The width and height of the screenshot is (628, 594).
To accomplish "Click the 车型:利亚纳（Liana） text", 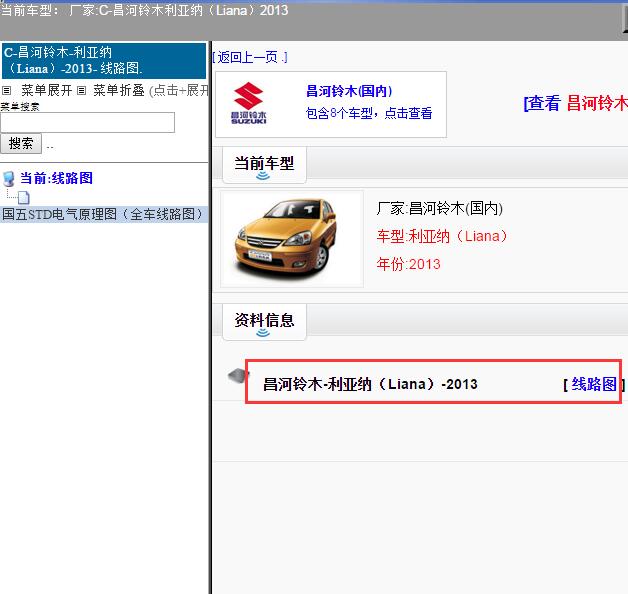I will [442, 236].
